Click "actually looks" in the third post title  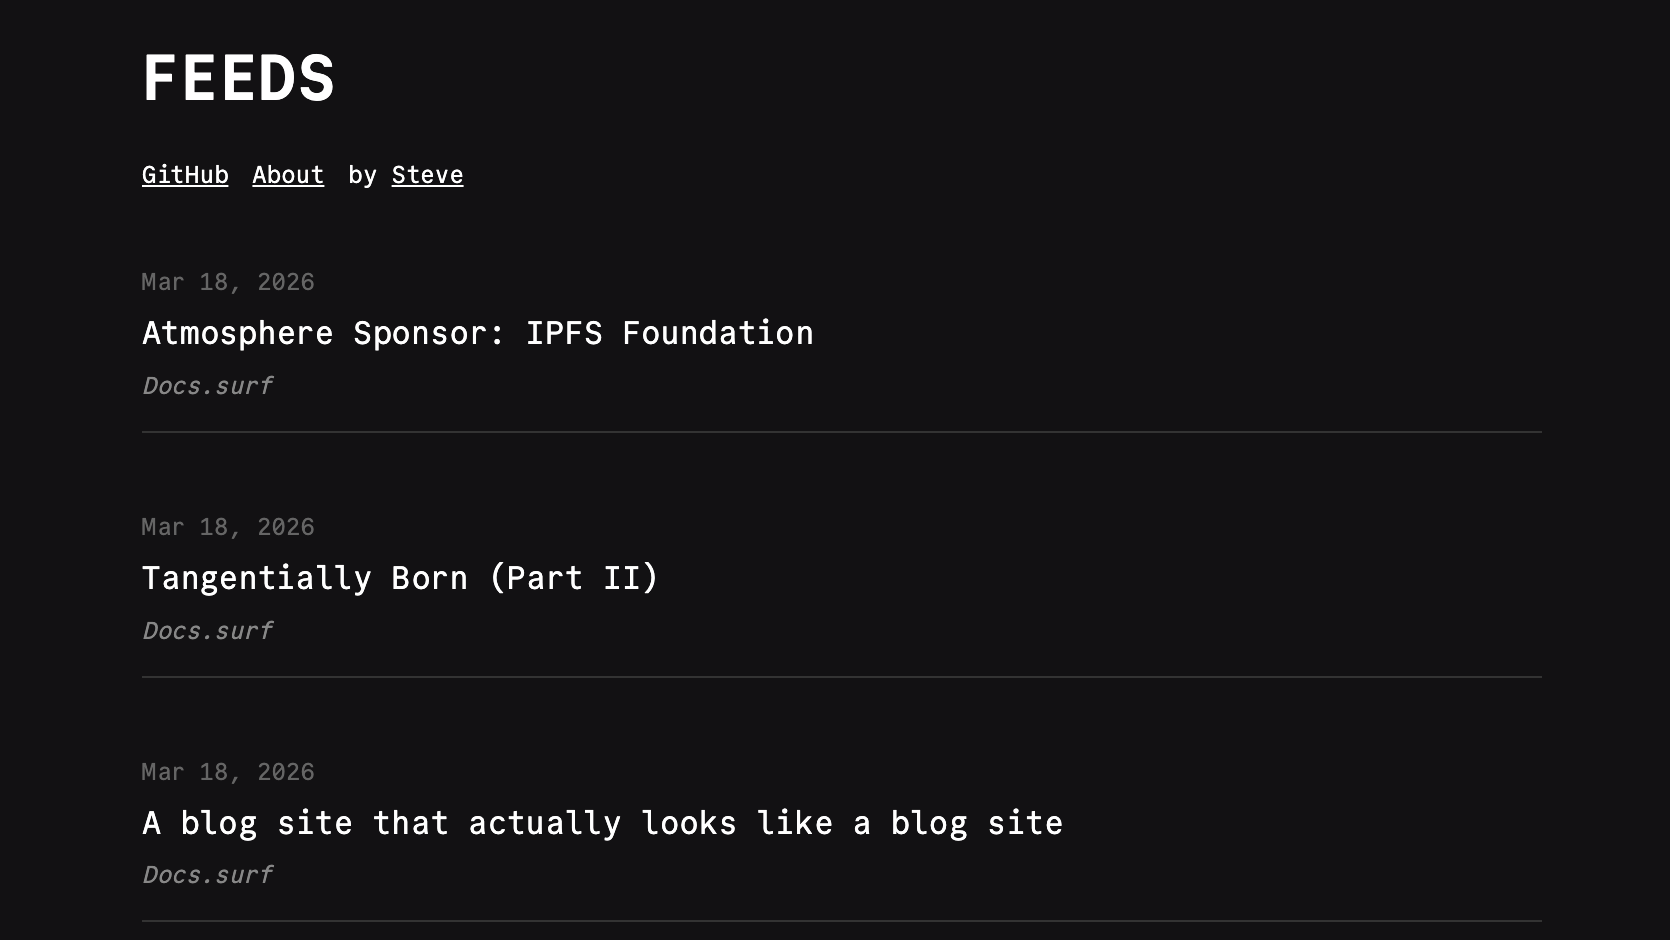pyautogui.click(x=600, y=823)
